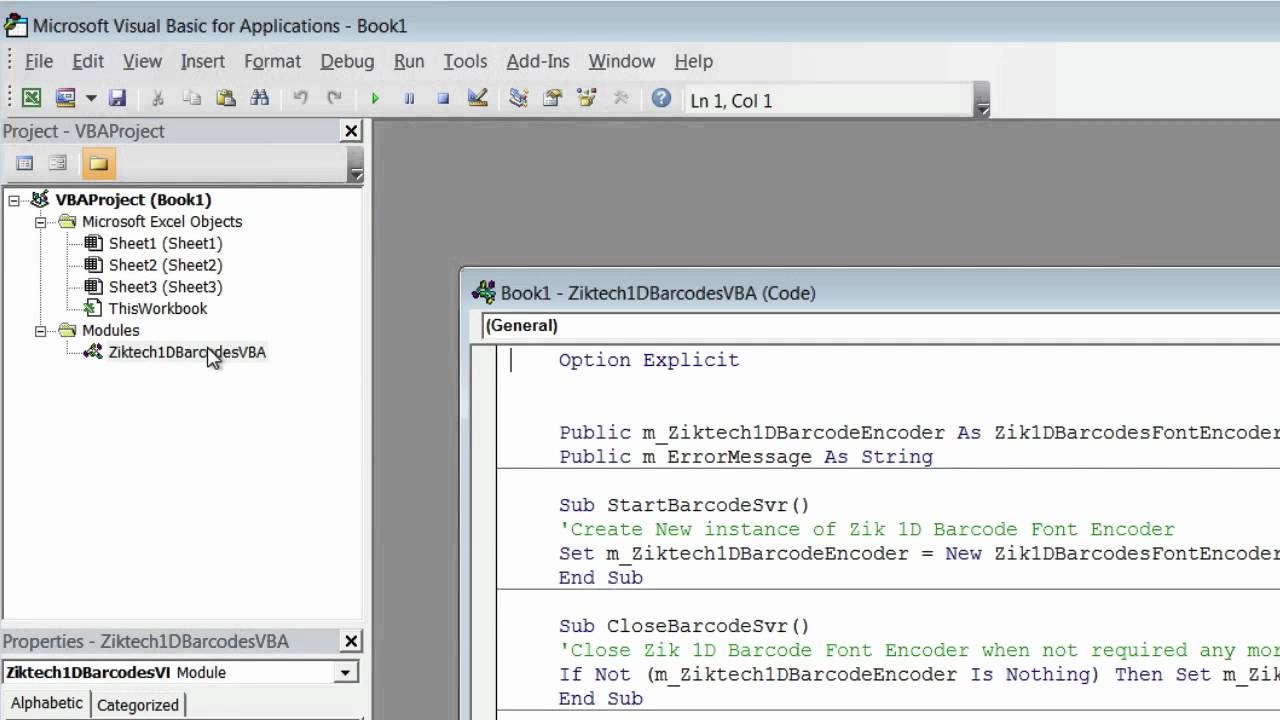This screenshot has height=720, width=1280.
Task: Open the Properties object selector dropdown
Action: point(345,673)
